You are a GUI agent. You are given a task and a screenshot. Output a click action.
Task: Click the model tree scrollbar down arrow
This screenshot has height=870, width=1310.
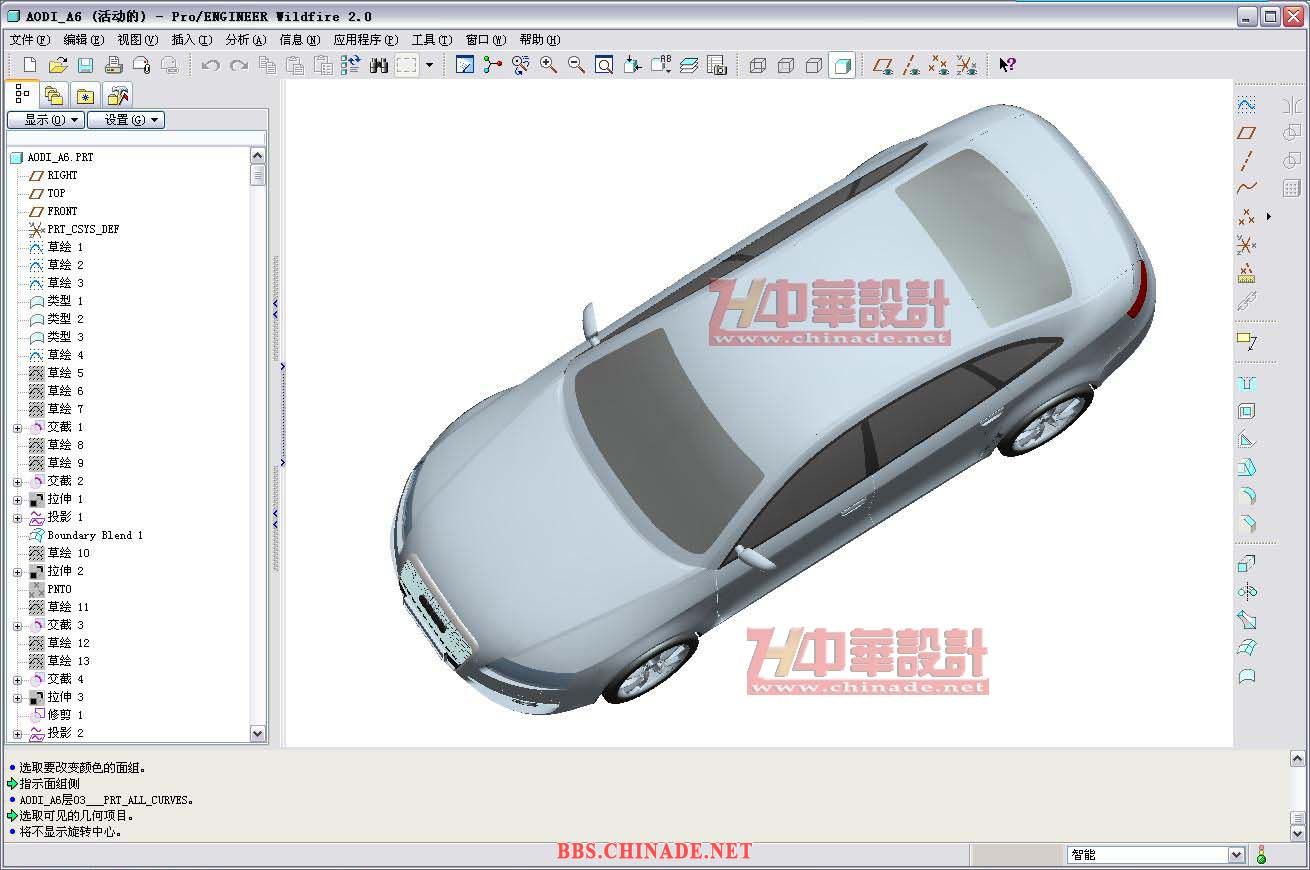[257, 733]
